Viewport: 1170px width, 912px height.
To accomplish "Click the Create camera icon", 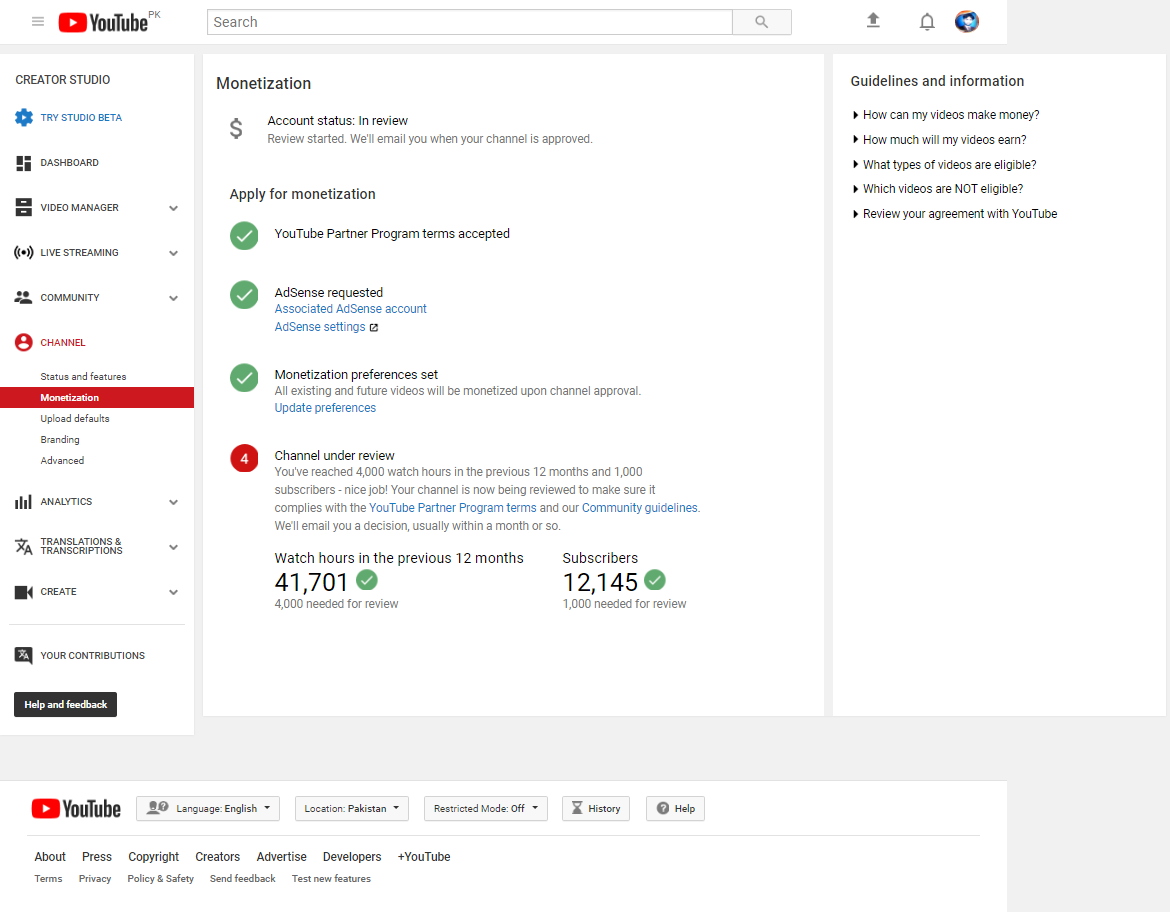I will point(24,592).
